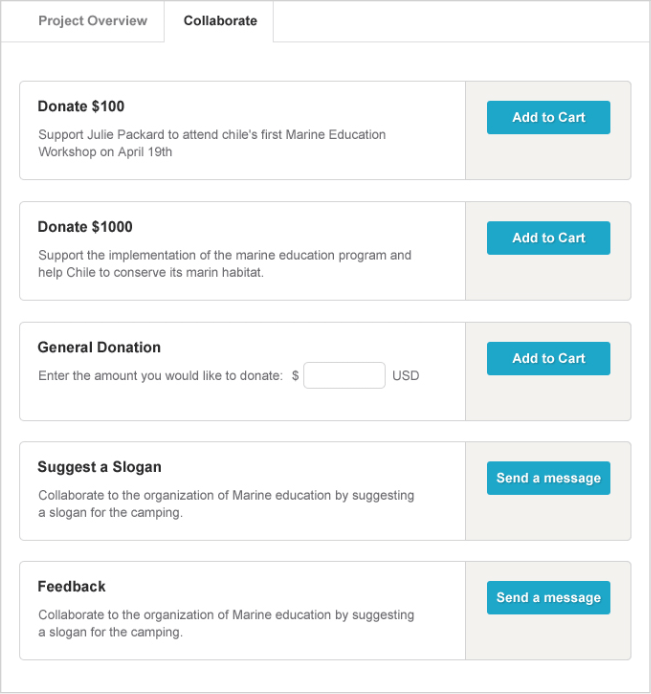The height and width of the screenshot is (694, 651).
Task: Click the Julie Packard workshop description text
Action: [211, 143]
